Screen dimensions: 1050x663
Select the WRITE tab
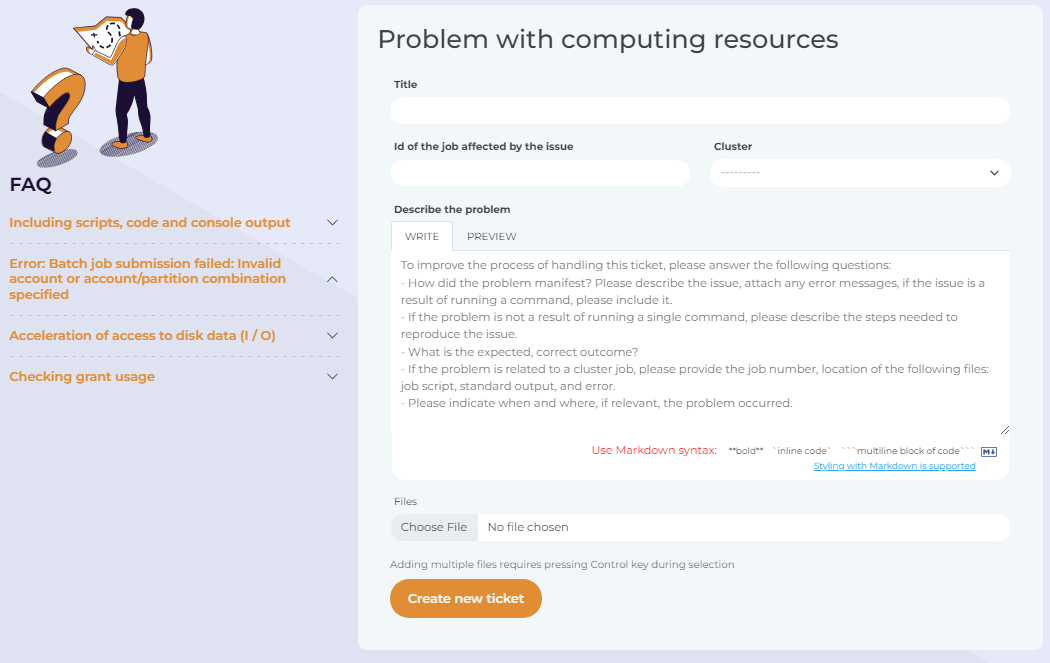tap(422, 236)
